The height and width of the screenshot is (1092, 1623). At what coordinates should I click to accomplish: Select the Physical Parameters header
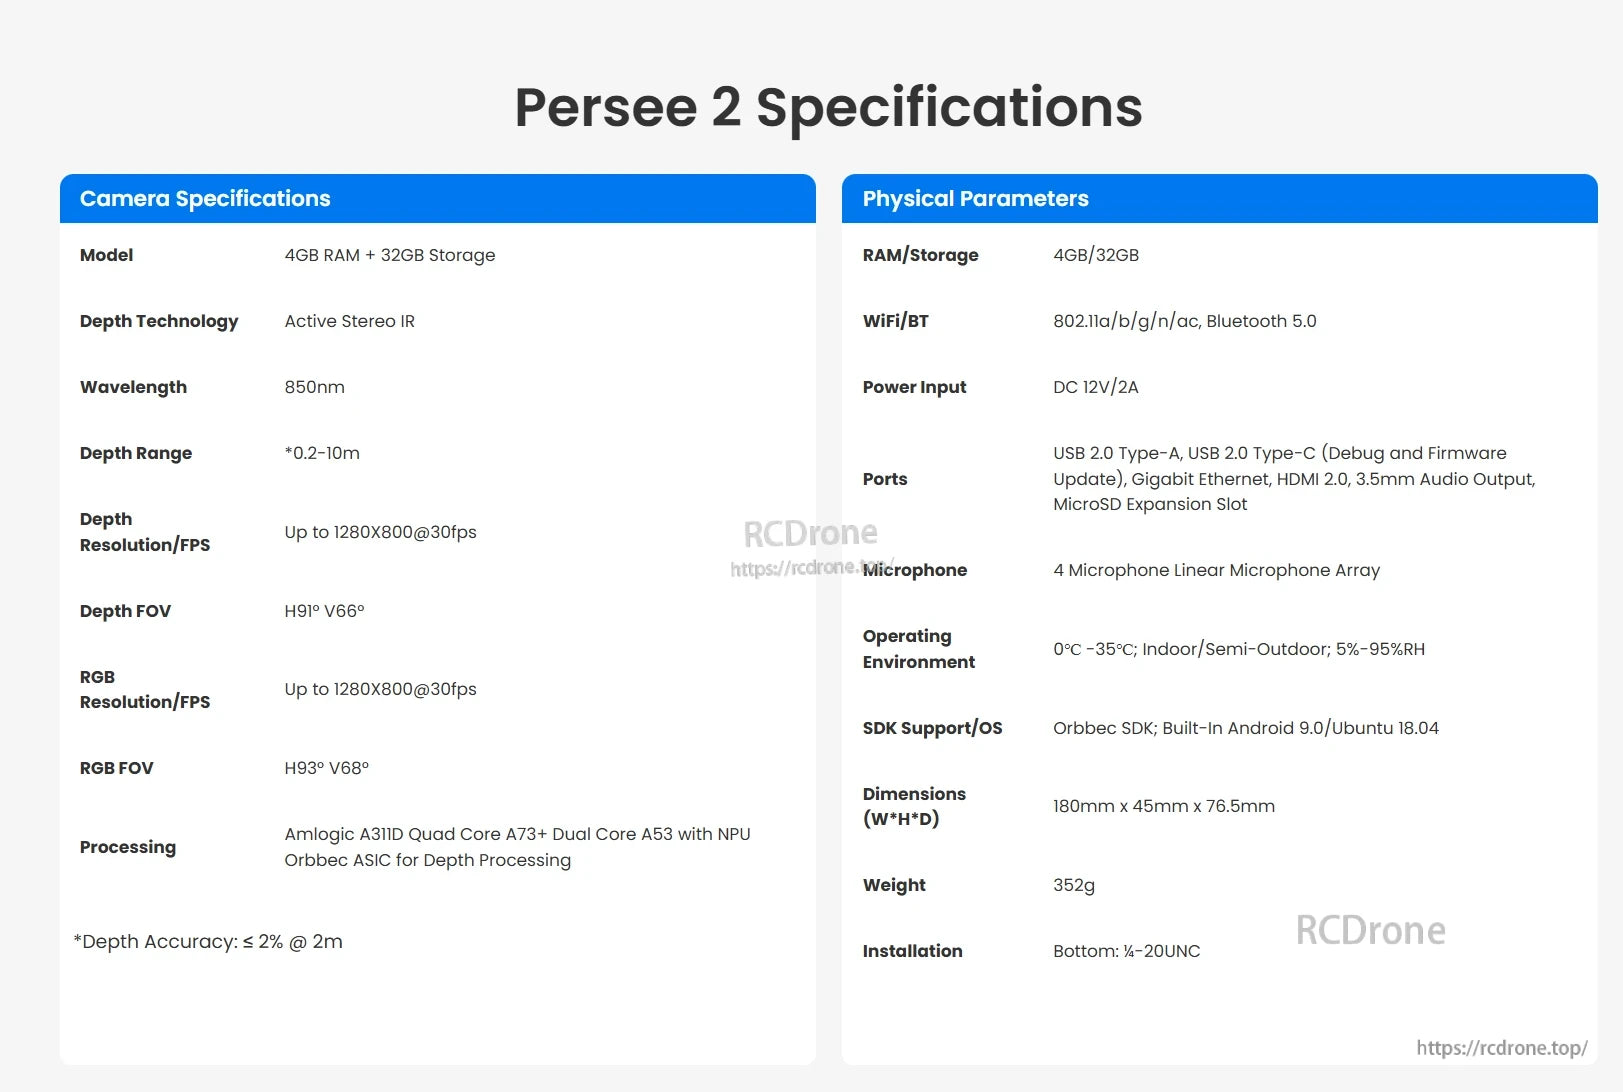975,199
